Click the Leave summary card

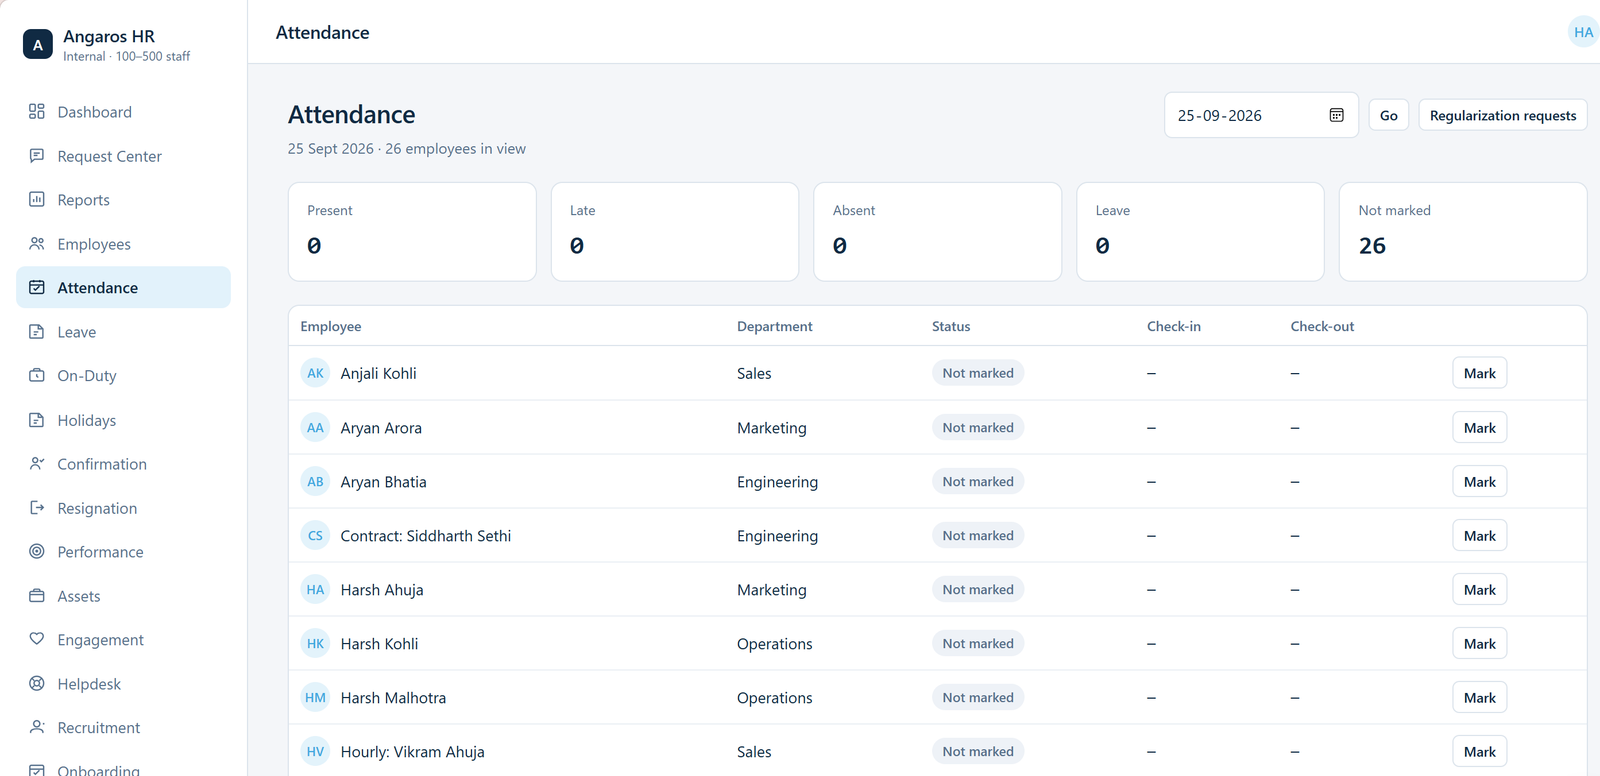tap(1200, 231)
